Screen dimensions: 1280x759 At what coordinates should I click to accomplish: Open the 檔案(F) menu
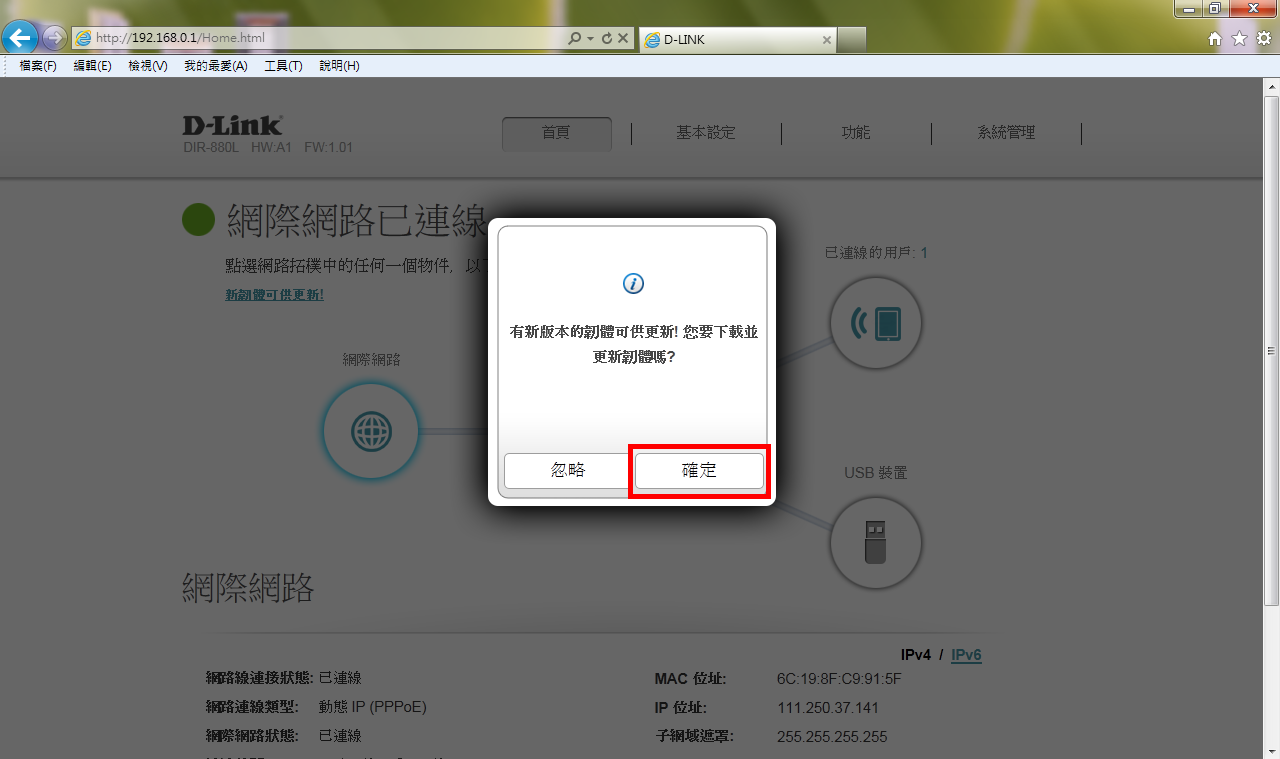click(x=38, y=66)
